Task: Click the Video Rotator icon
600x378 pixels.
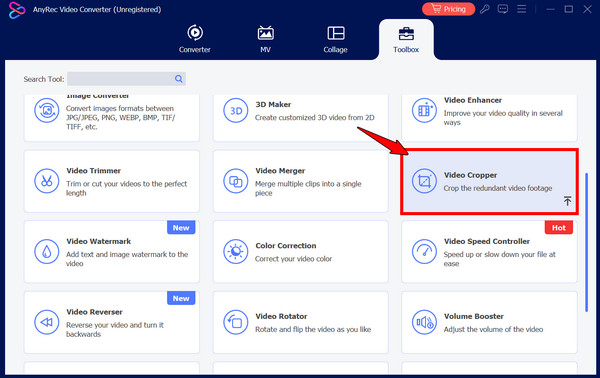Action: tap(236, 322)
